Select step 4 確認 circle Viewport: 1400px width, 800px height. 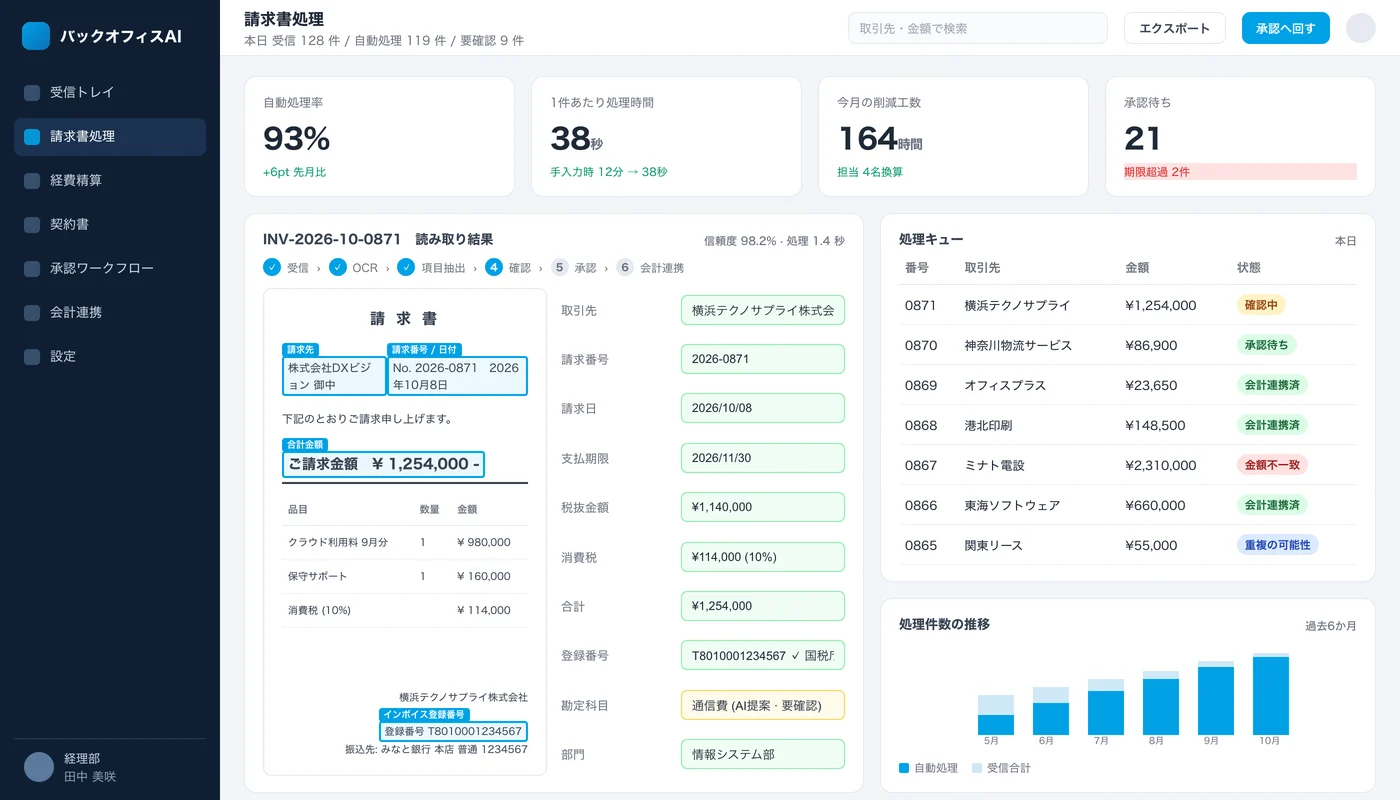tap(494, 267)
